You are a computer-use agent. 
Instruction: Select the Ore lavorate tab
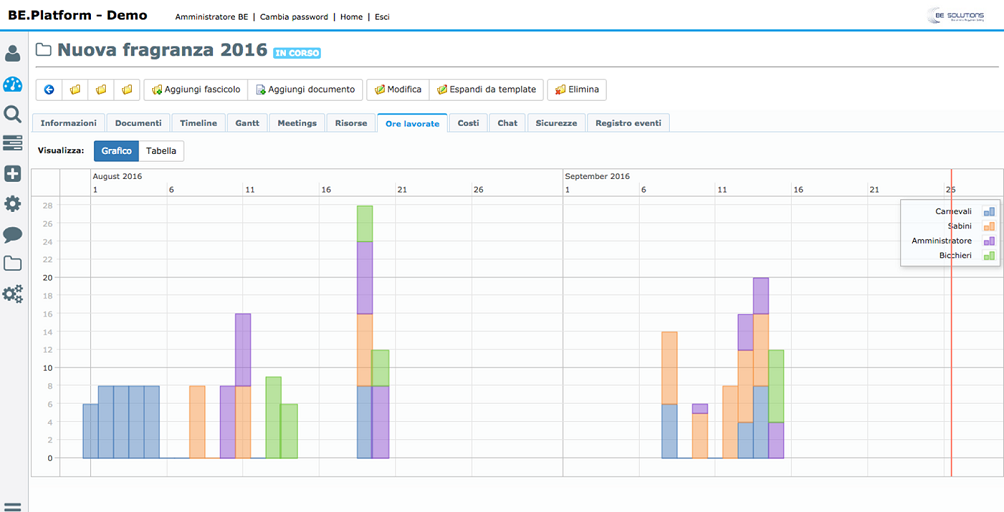[412, 124]
